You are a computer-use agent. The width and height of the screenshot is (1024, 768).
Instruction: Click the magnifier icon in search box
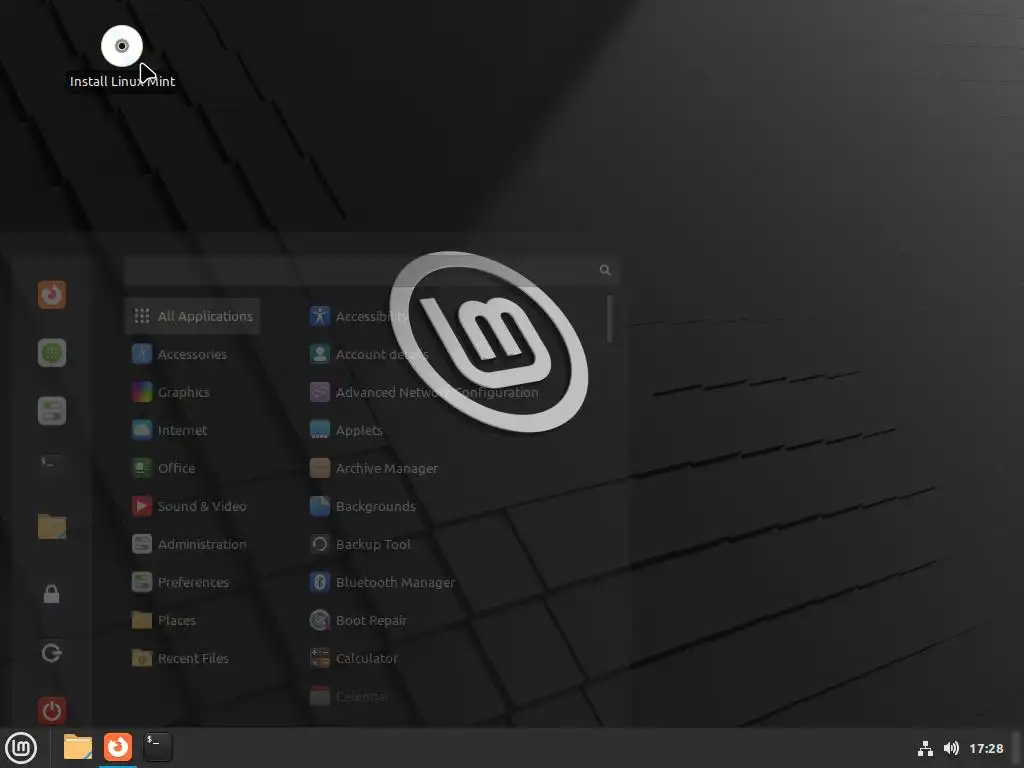pyautogui.click(x=605, y=270)
